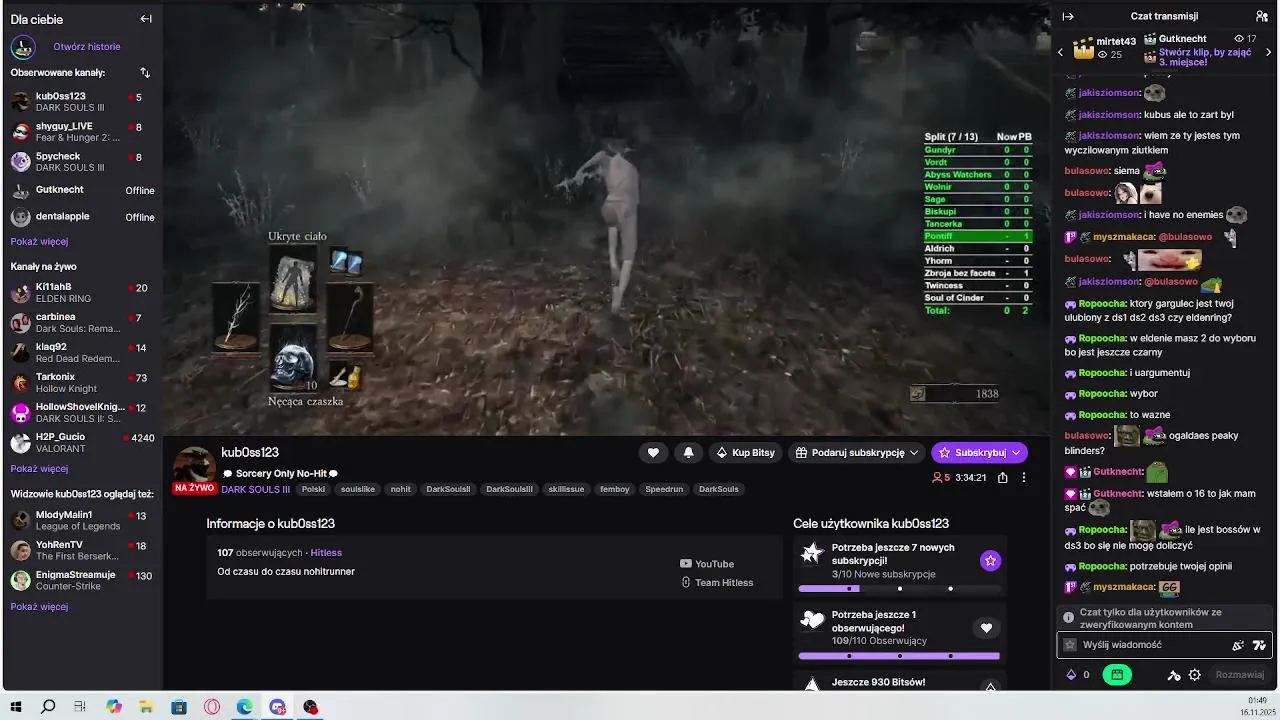The image size is (1280, 720).
Task: Open moderator tools hammer icon
Action: pos(1174,675)
